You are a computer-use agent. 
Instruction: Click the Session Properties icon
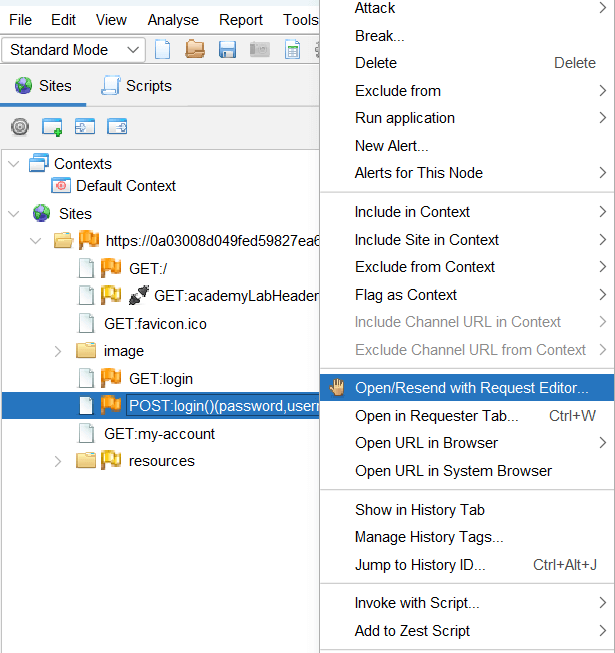(292, 50)
